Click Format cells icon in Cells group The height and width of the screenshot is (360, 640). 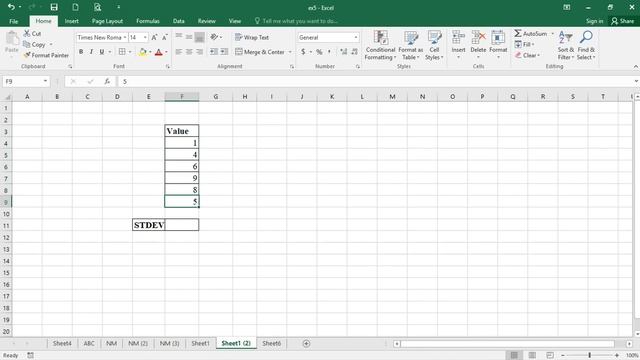coord(498,38)
